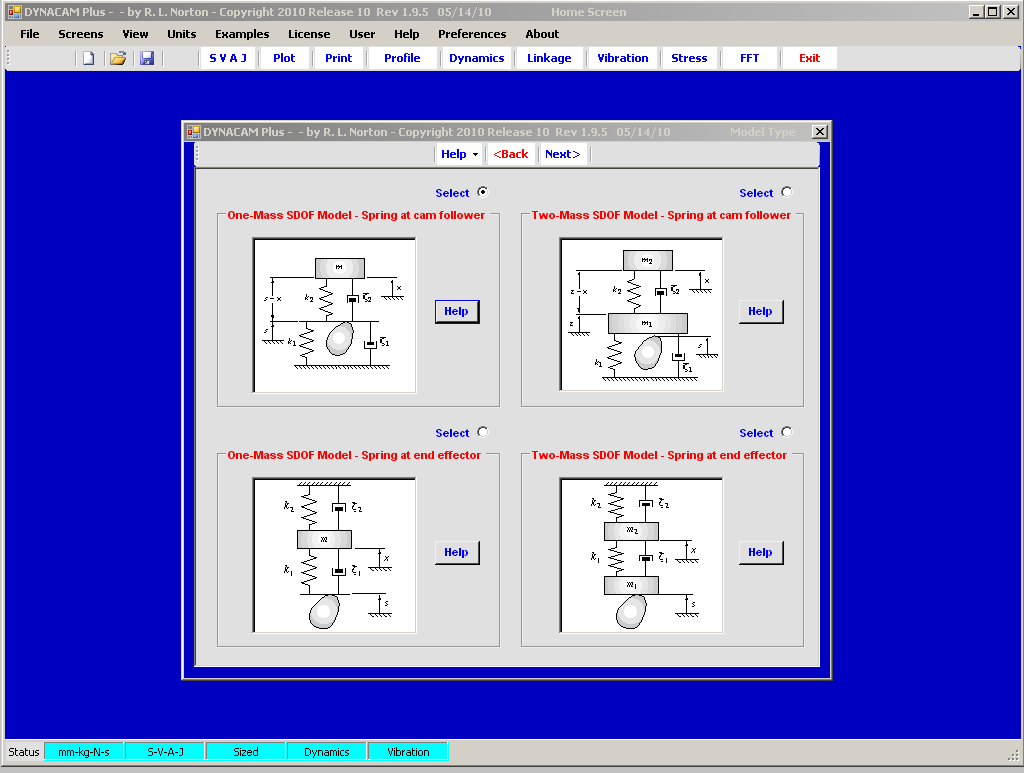Click the S V A J toolbar button

(228, 58)
